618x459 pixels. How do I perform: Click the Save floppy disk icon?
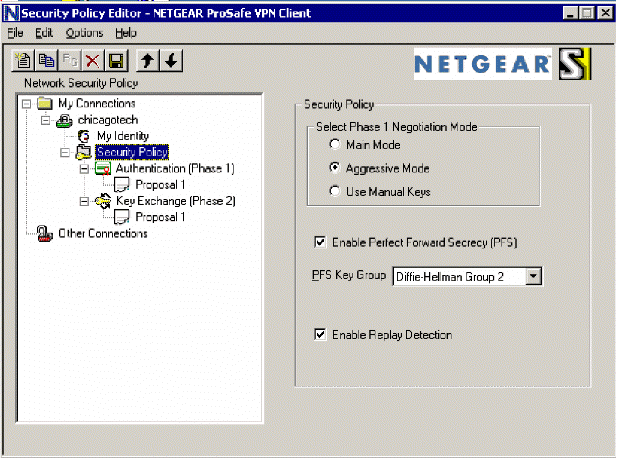116,61
